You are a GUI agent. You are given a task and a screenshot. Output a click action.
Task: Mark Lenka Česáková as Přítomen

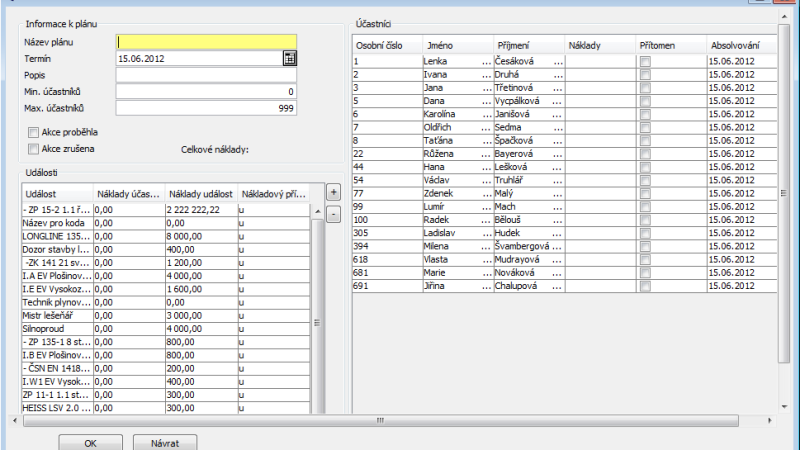point(645,62)
